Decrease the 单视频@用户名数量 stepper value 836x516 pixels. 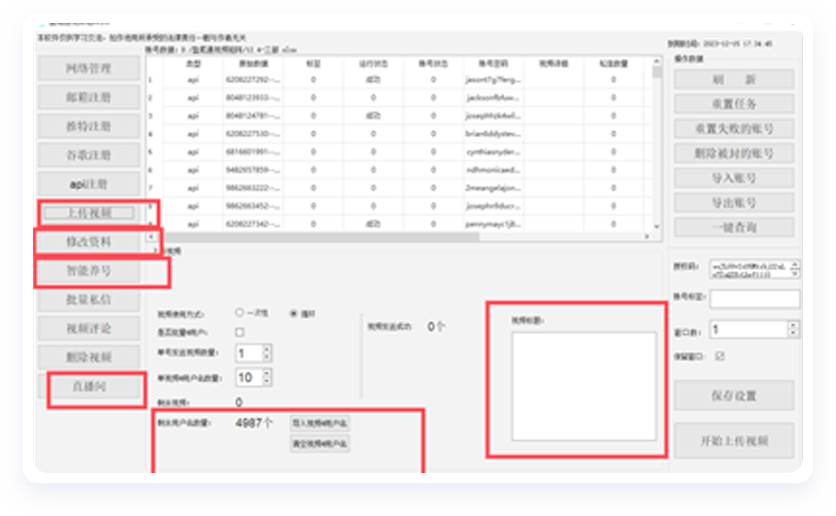pyautogui.click(x=266, y=382)
